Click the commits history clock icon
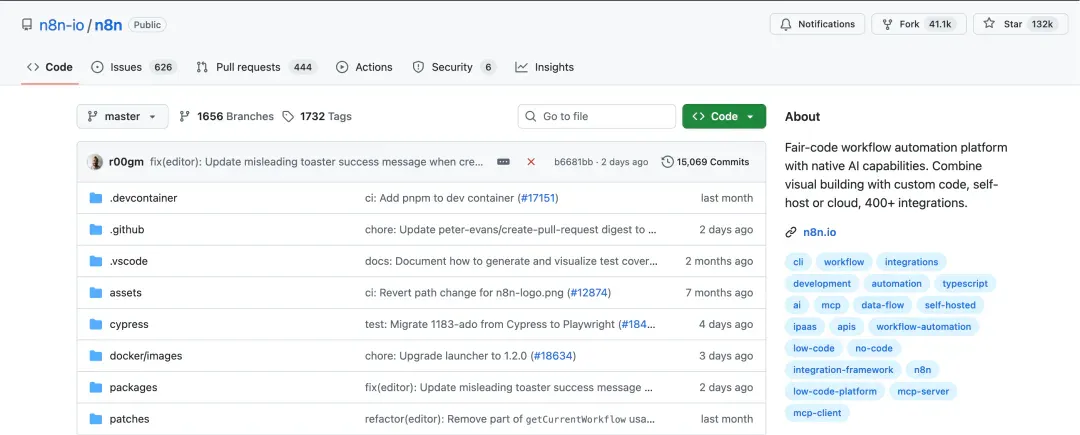 coord(667,162)
